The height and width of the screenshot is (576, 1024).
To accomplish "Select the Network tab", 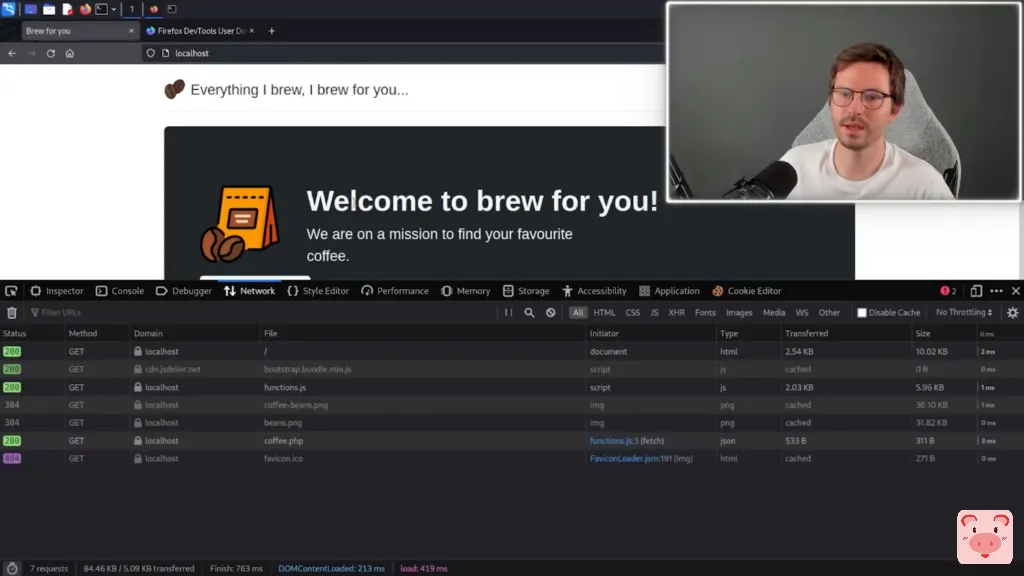I will (249, 291).
